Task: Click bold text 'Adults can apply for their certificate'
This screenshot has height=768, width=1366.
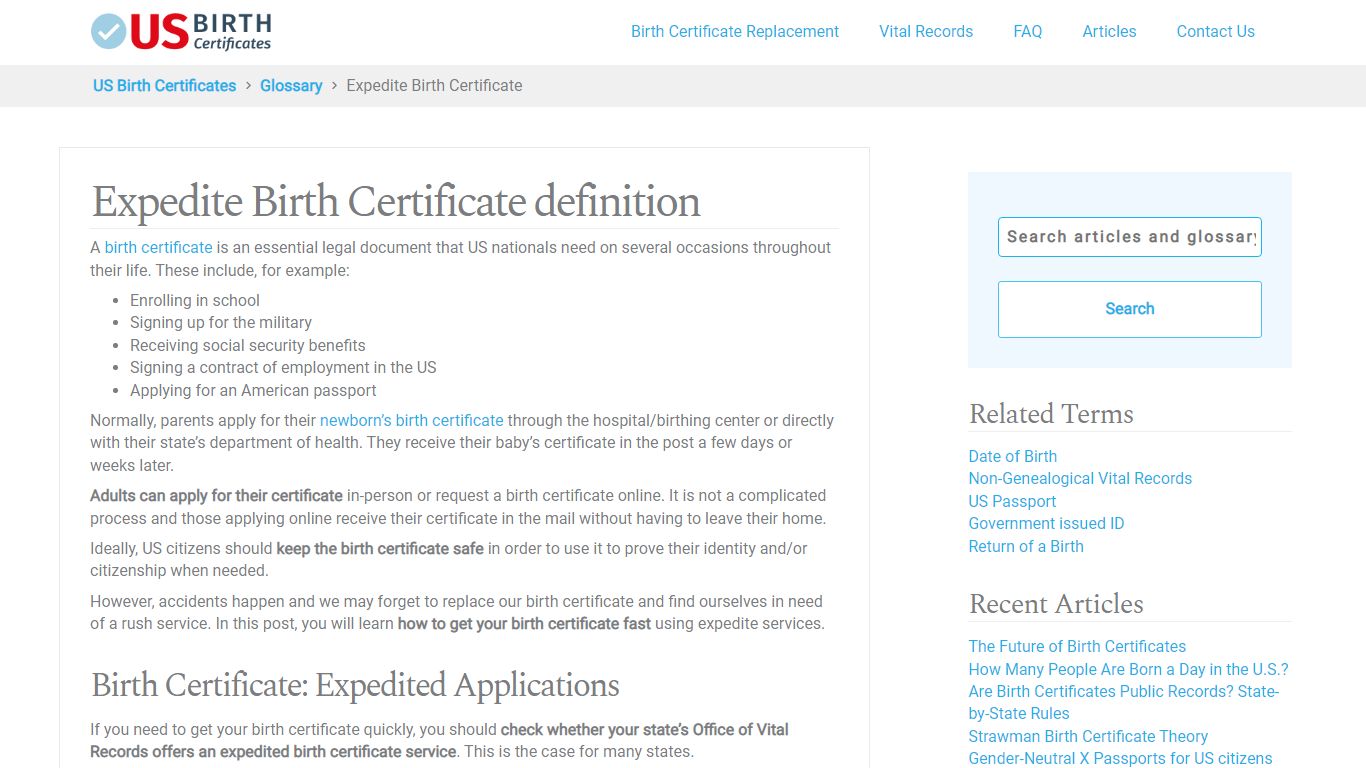Action: 216,496
